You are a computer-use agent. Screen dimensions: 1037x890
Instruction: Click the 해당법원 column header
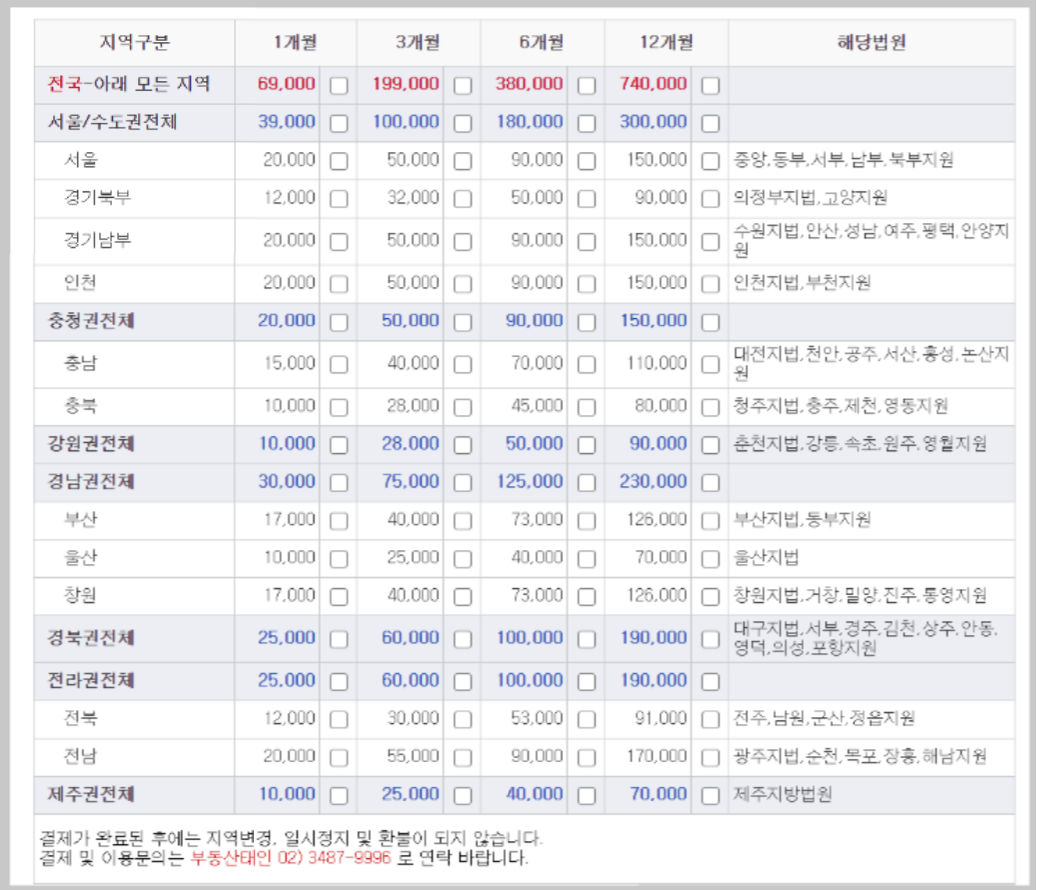[x=872, y=42]
